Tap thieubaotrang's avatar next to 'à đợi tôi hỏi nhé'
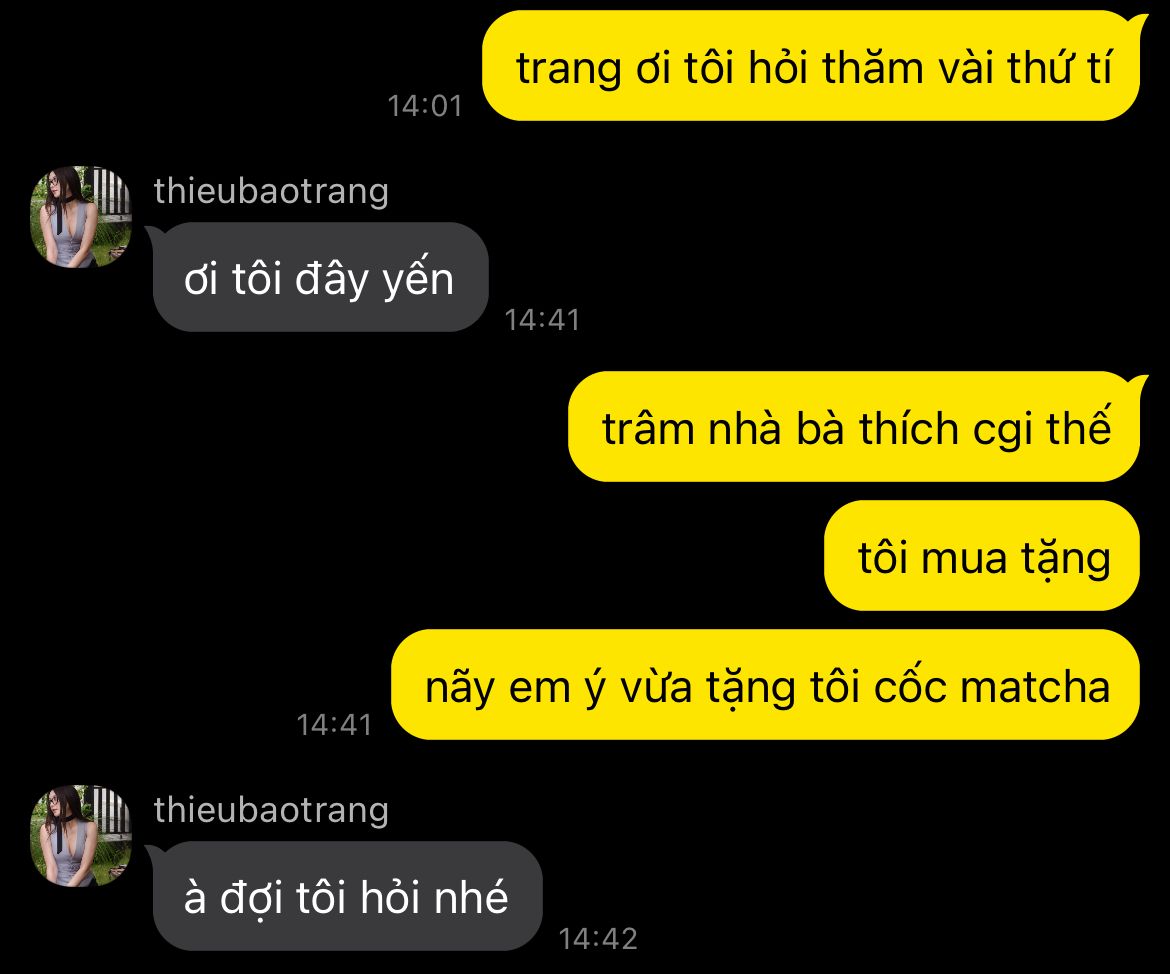1170x974 pixels. pyautogui.click(x=81, y=836)
